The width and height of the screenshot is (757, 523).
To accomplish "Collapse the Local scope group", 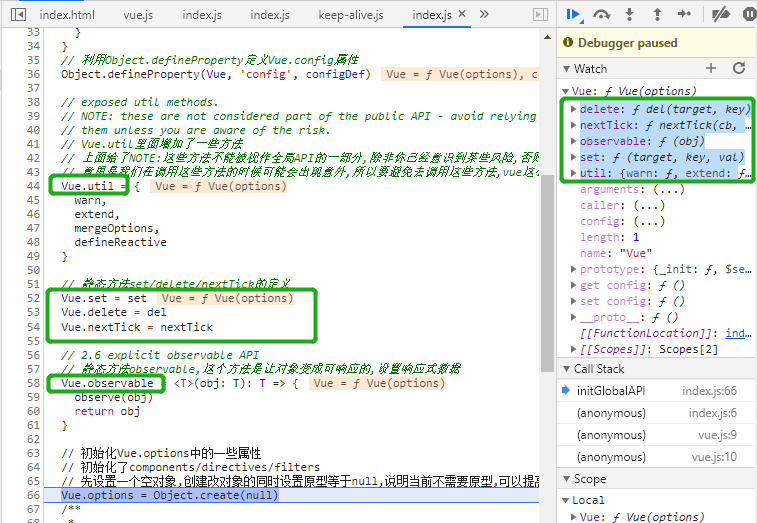I will [x=566, y=500].
